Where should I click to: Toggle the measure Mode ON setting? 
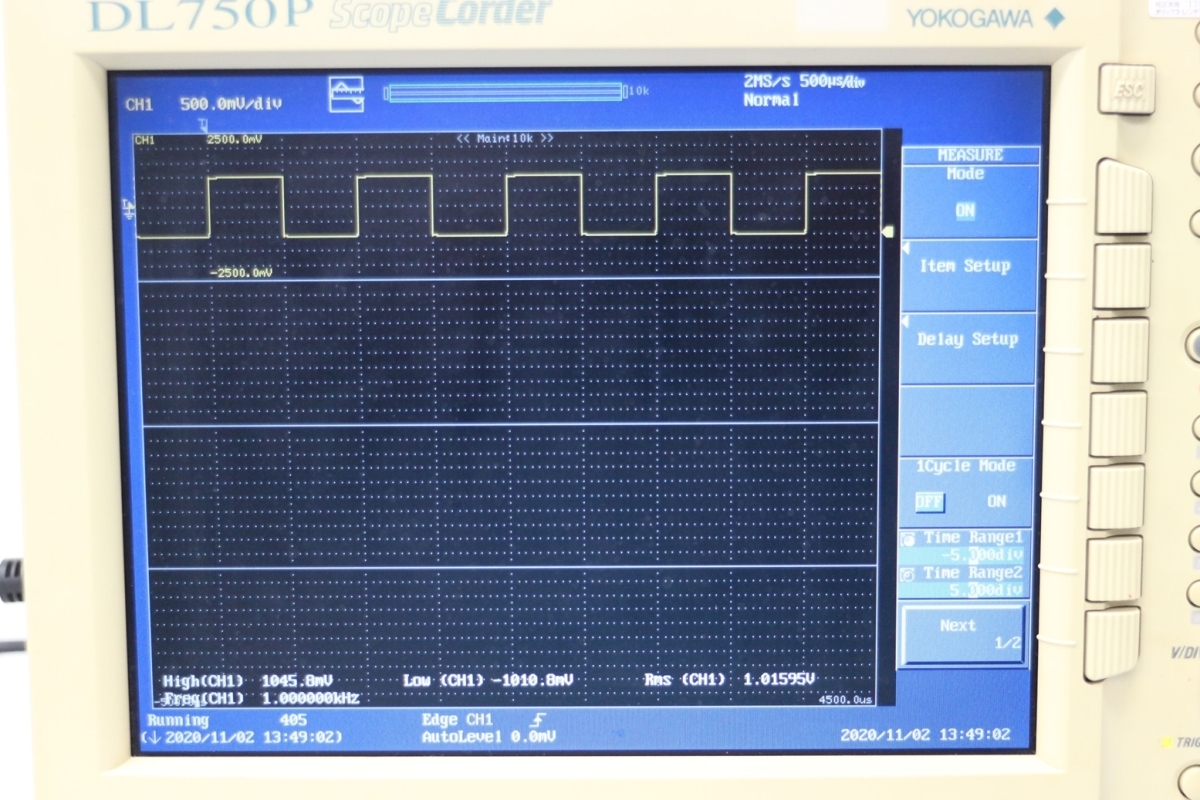tap(965, 211)
